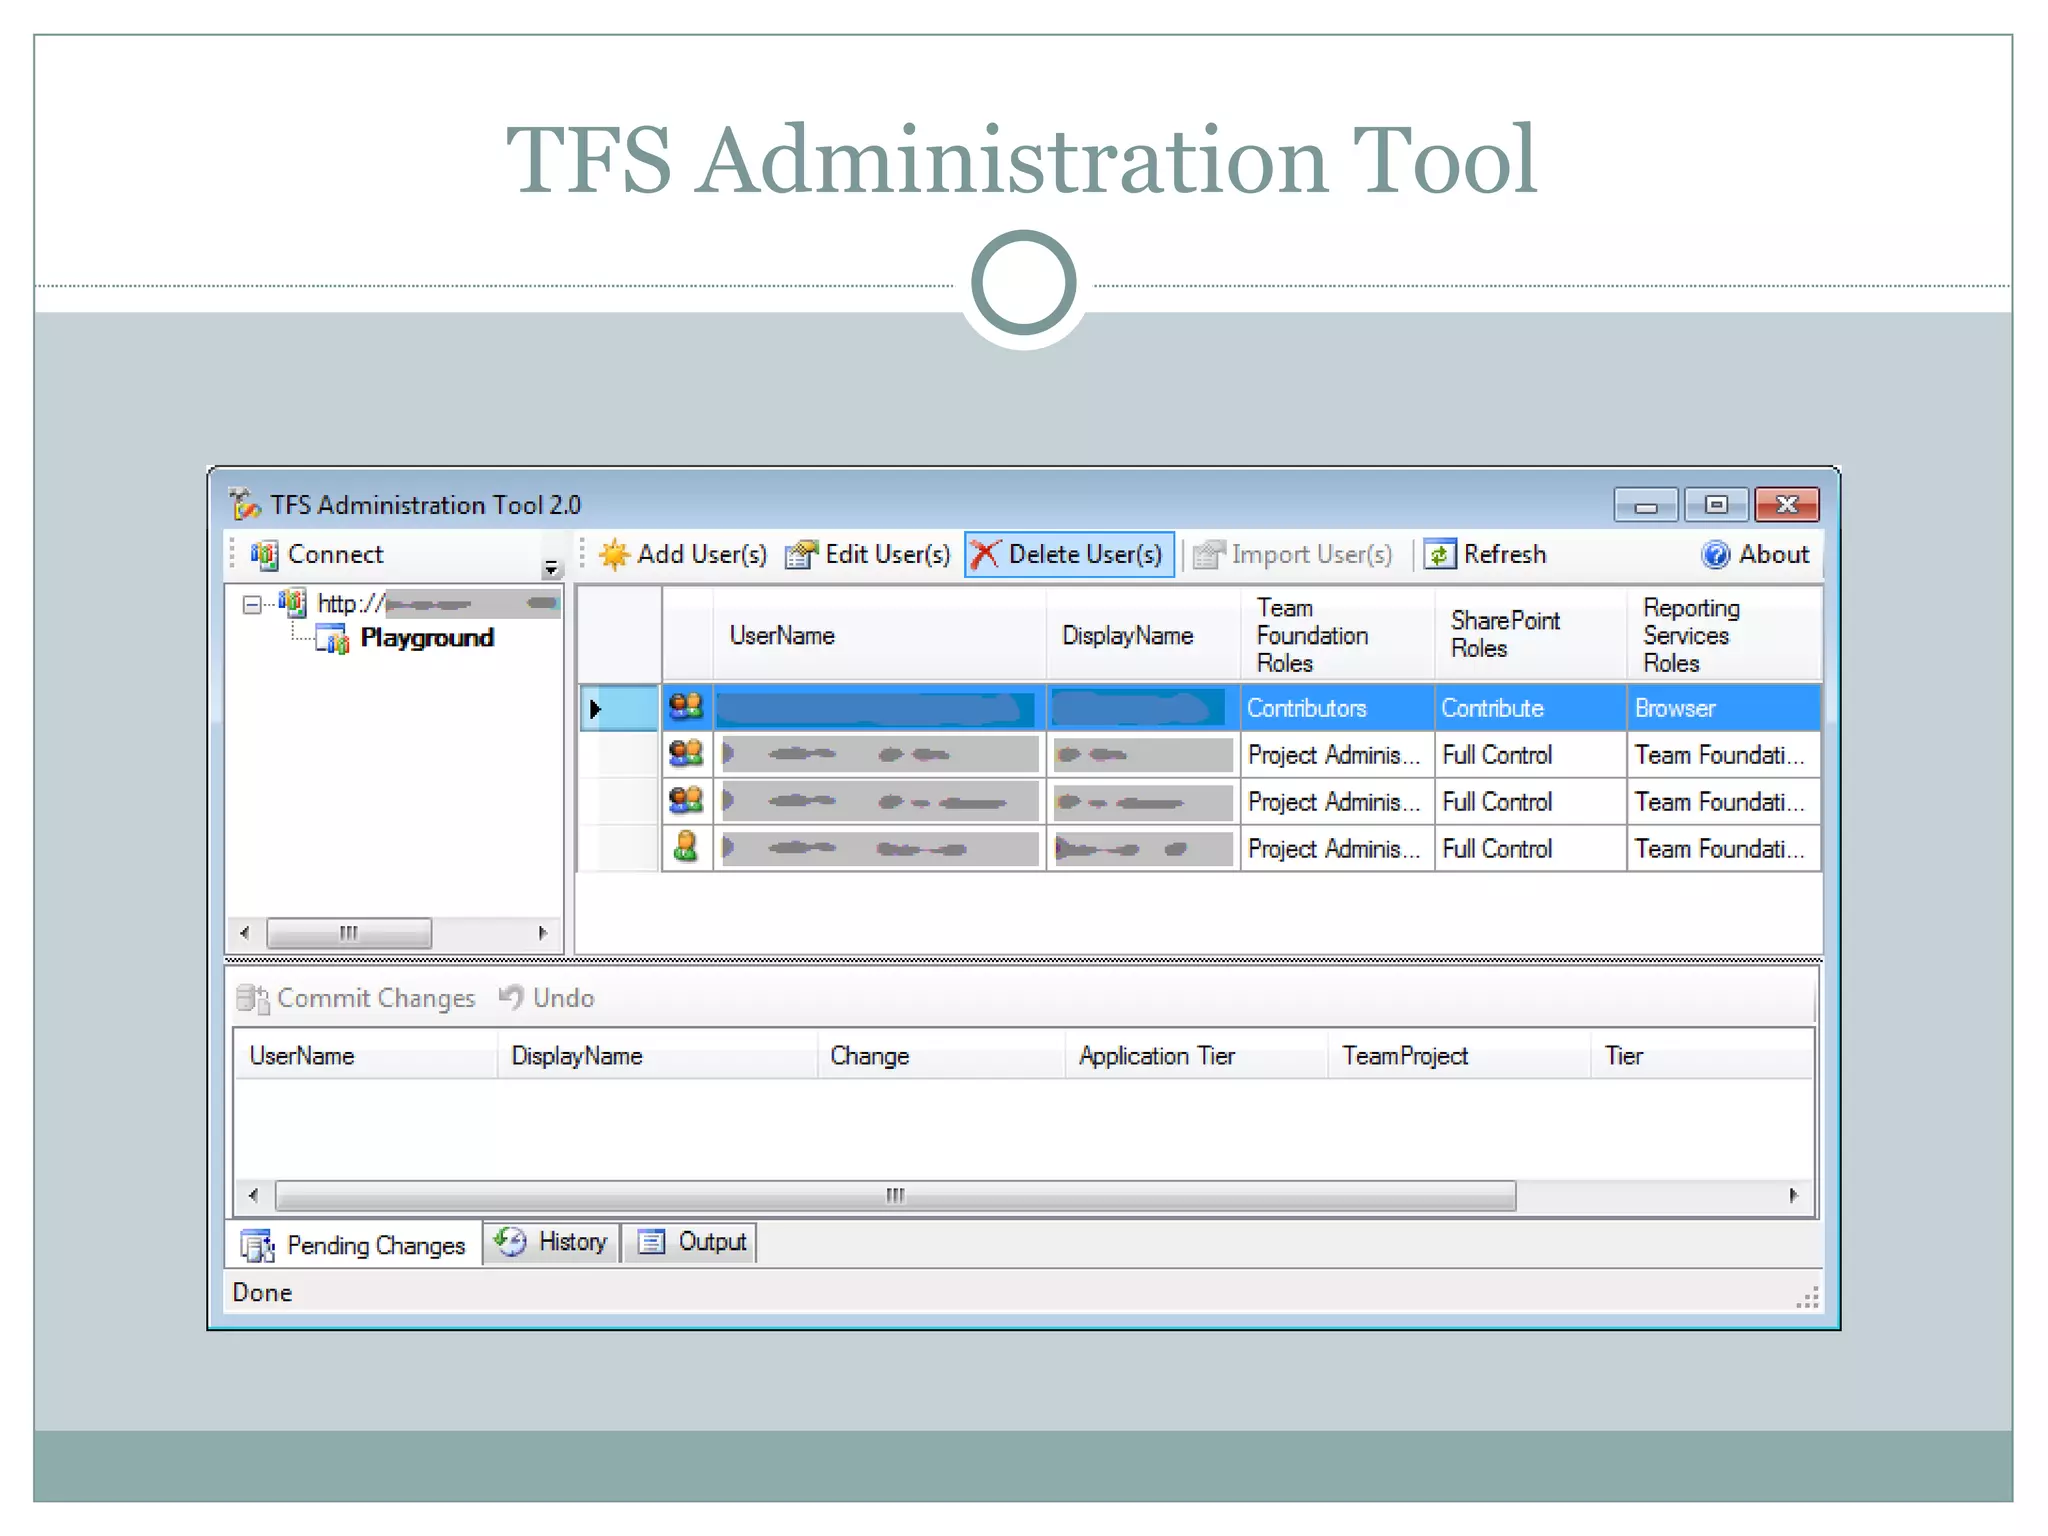
Task: Click the Done status bar text
Action: [x=262, y=1293]
